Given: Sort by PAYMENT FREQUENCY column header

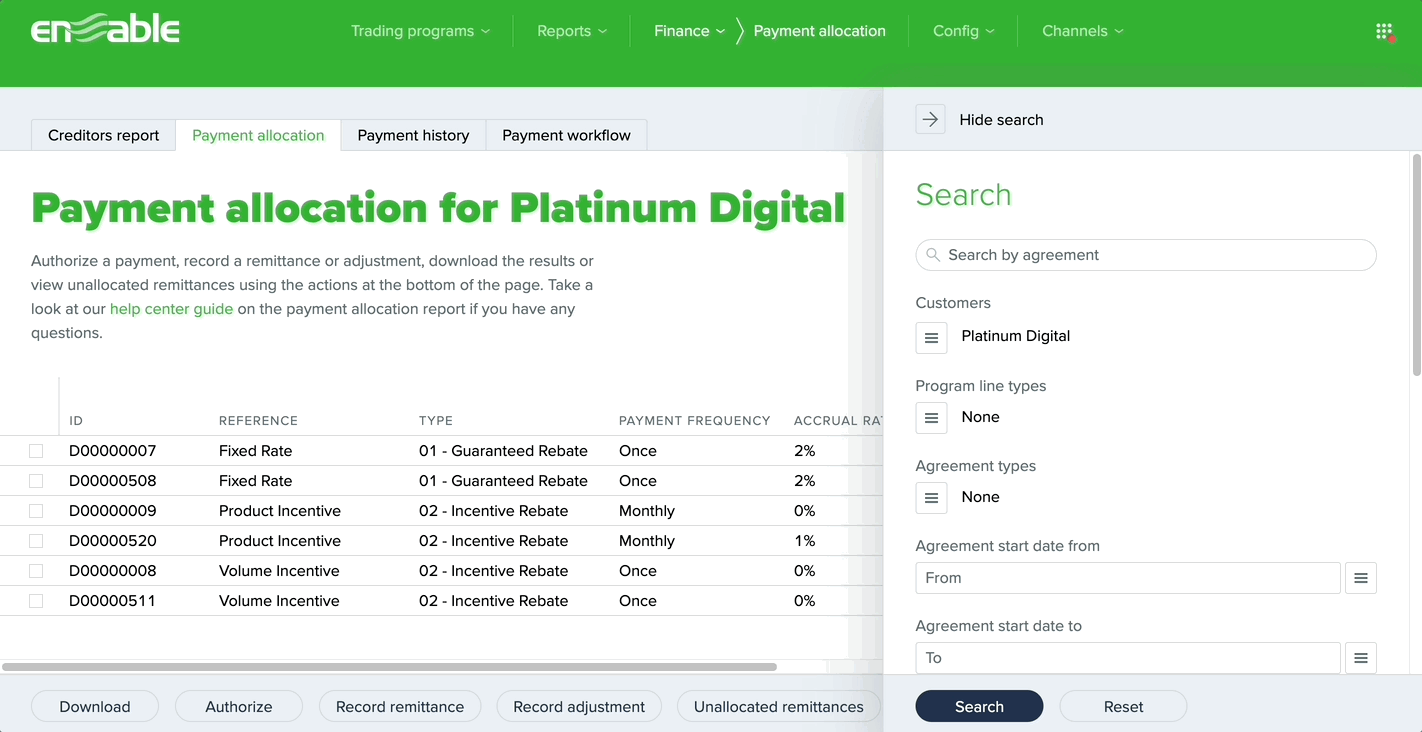Looking at the screenshot, I should (695, 421).
